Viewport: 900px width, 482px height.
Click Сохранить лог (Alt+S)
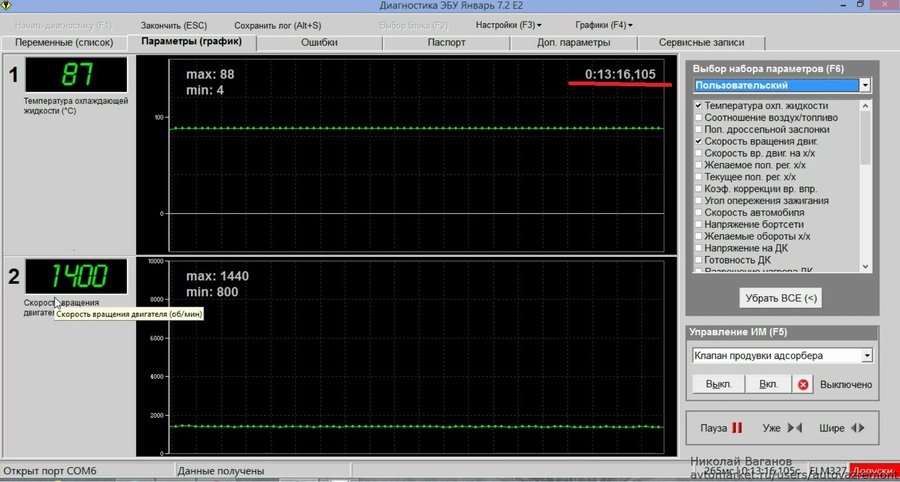(278, 25)
